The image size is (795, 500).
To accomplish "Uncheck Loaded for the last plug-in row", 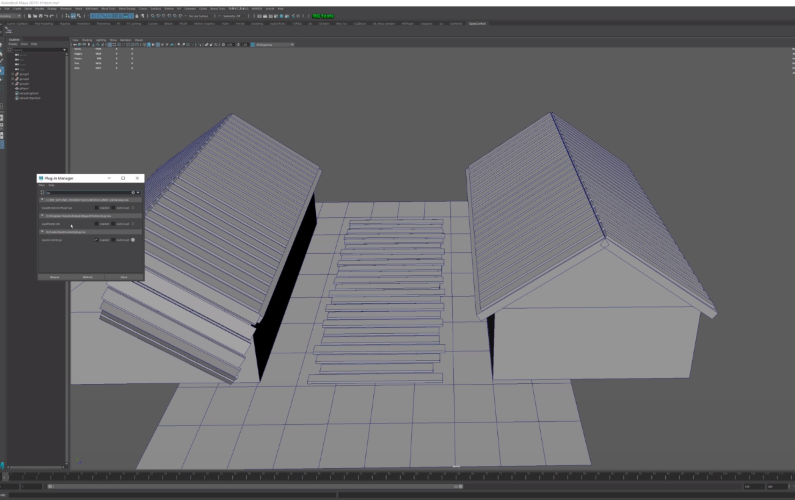I will [96, 240].
